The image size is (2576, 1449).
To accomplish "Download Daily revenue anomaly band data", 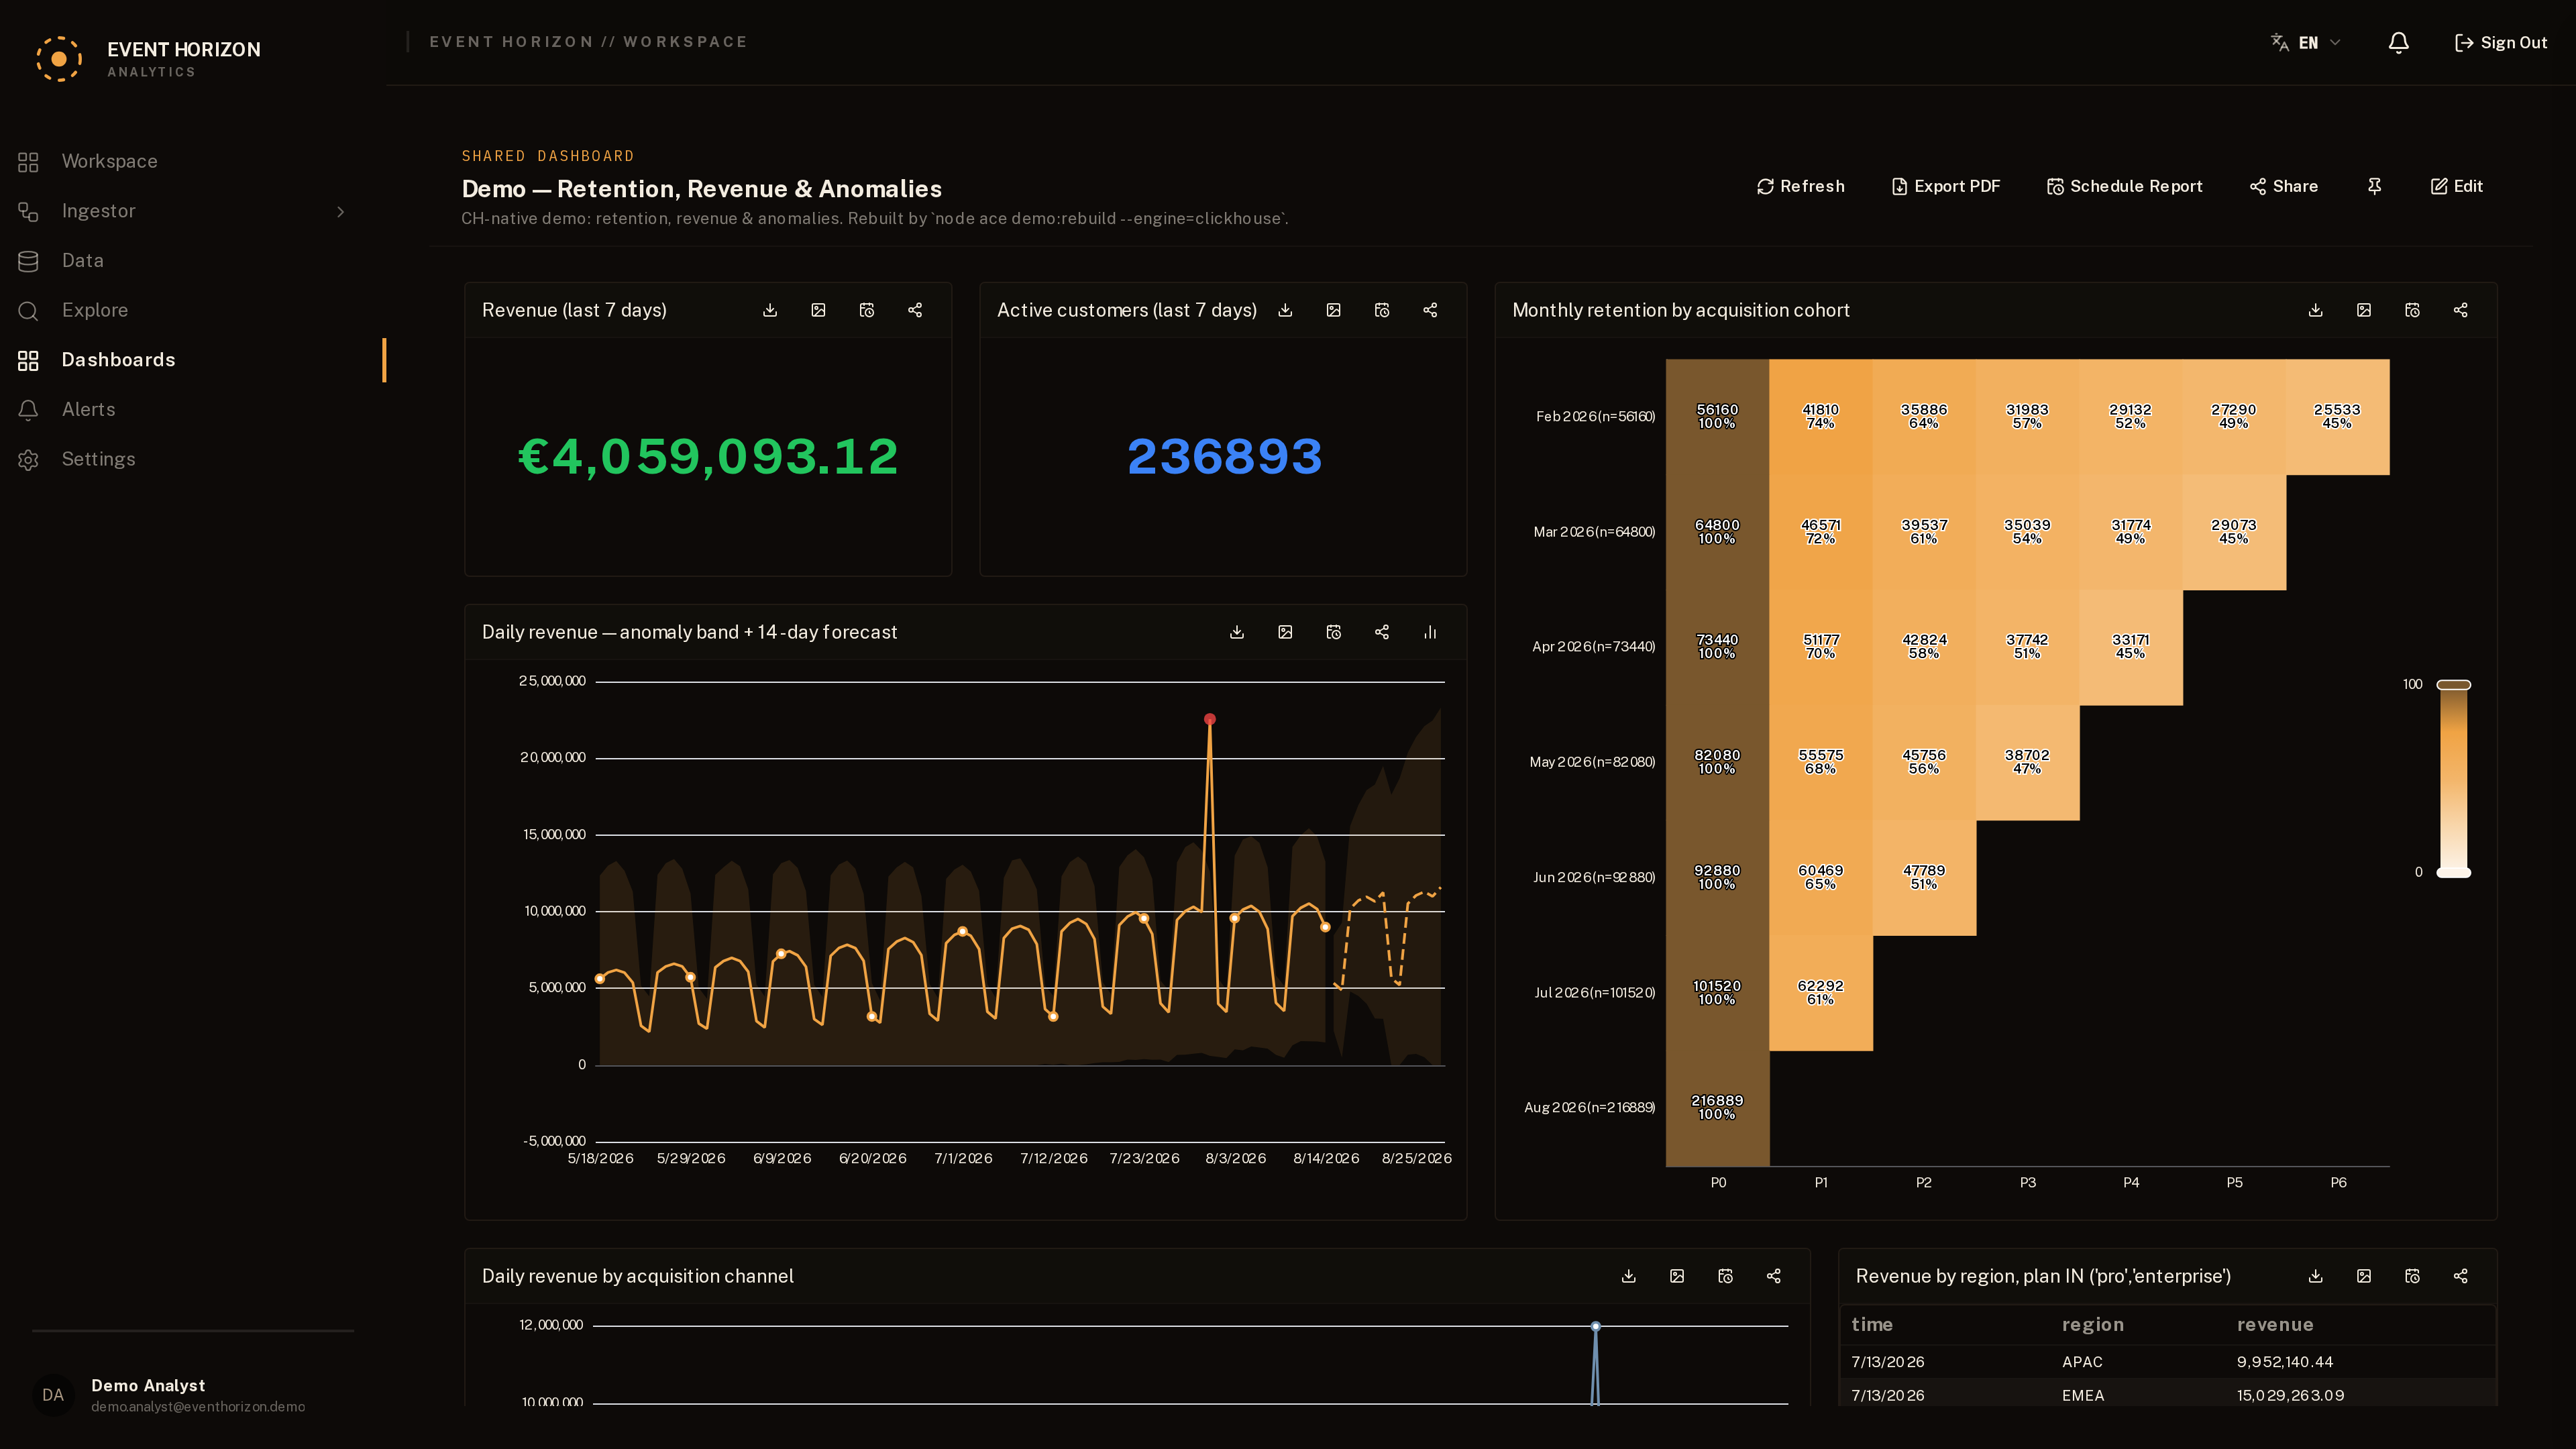I will point(1237,632).
